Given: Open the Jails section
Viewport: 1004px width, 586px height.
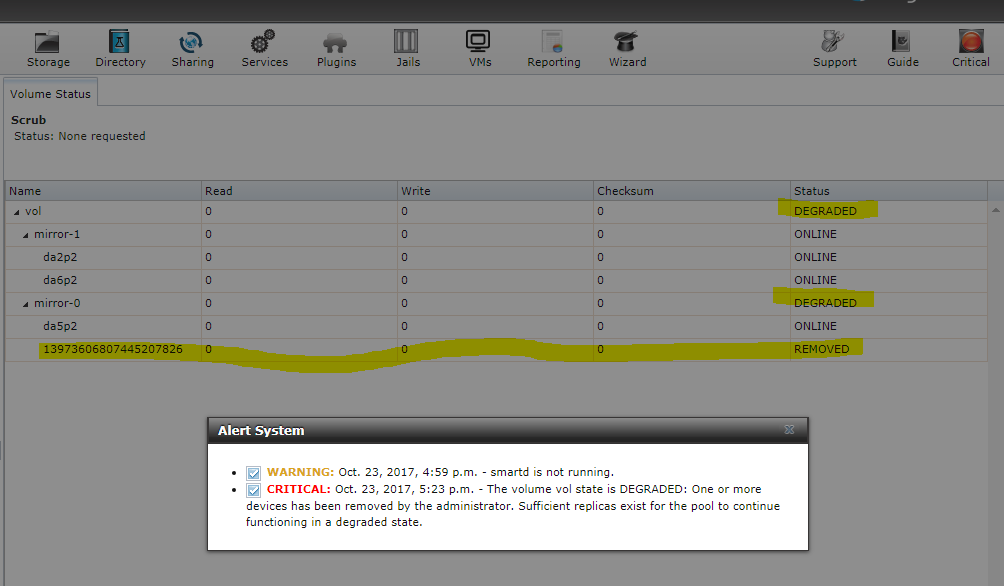Looking at the screenshot, I should tap(407, 49).
